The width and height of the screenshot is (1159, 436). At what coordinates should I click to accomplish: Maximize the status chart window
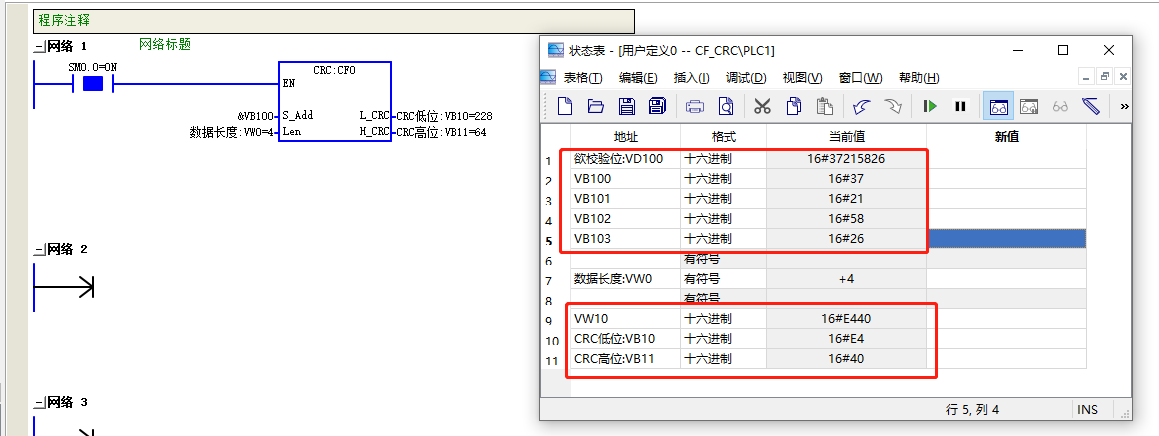1063,50
